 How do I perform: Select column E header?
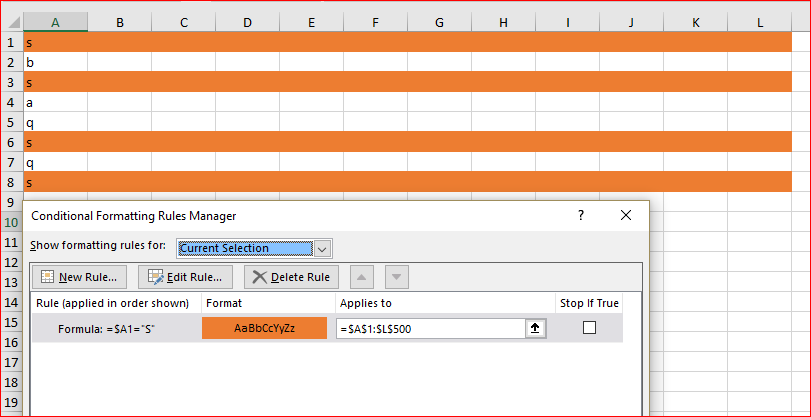click(311, 22)
